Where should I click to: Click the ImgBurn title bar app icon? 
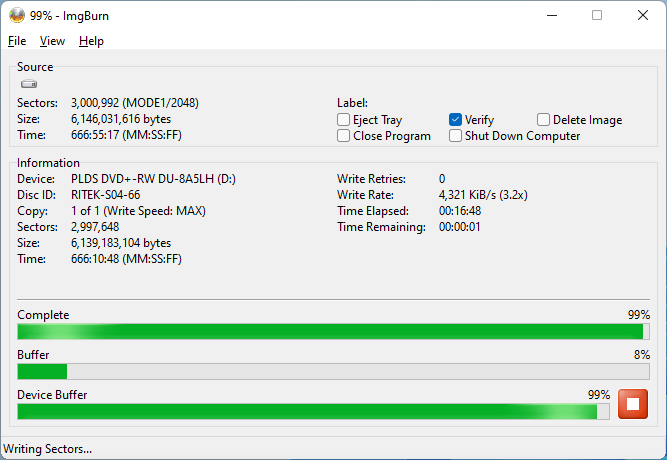pos(17,15)
